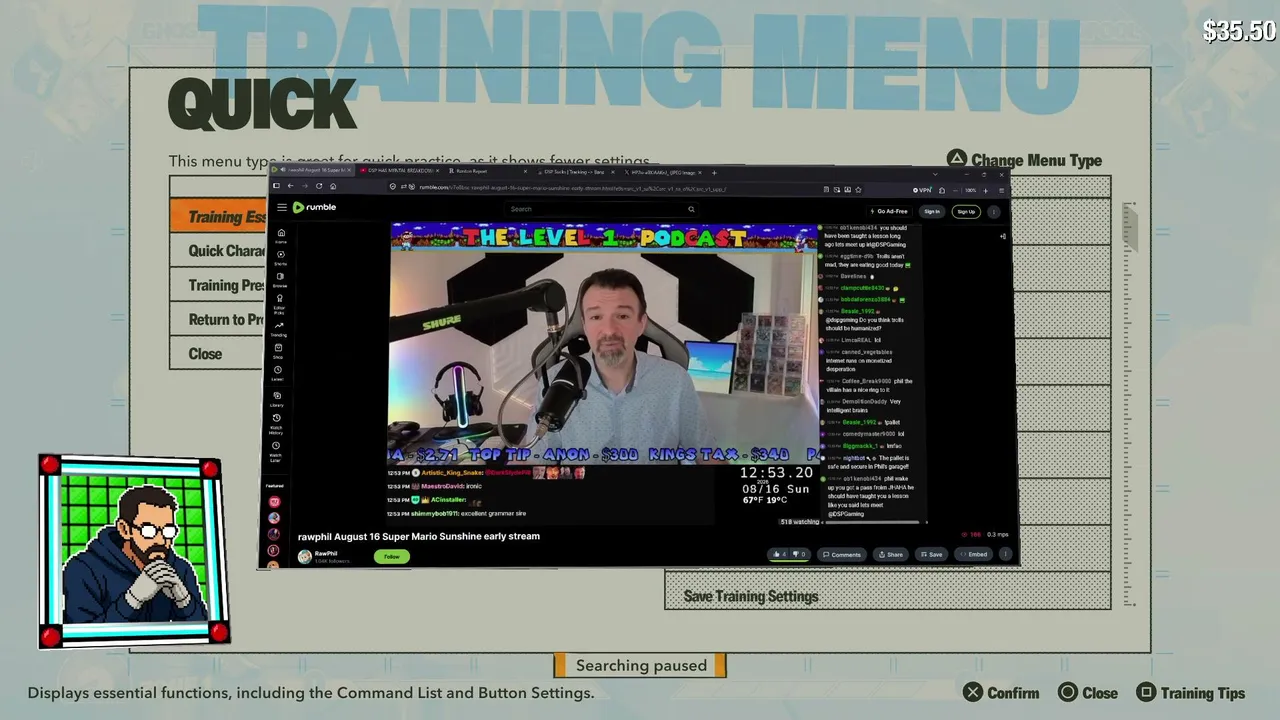Screen dimensions: 1280x720
Task: Like the video with thumbs up
Action: (x=779, y=554)
